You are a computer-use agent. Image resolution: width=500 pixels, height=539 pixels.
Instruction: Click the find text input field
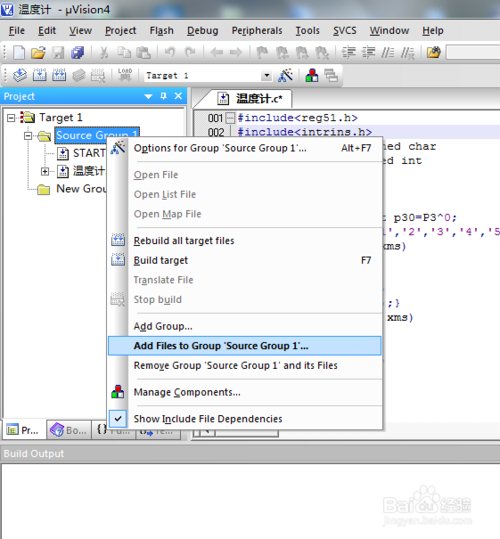pos(473,53)
